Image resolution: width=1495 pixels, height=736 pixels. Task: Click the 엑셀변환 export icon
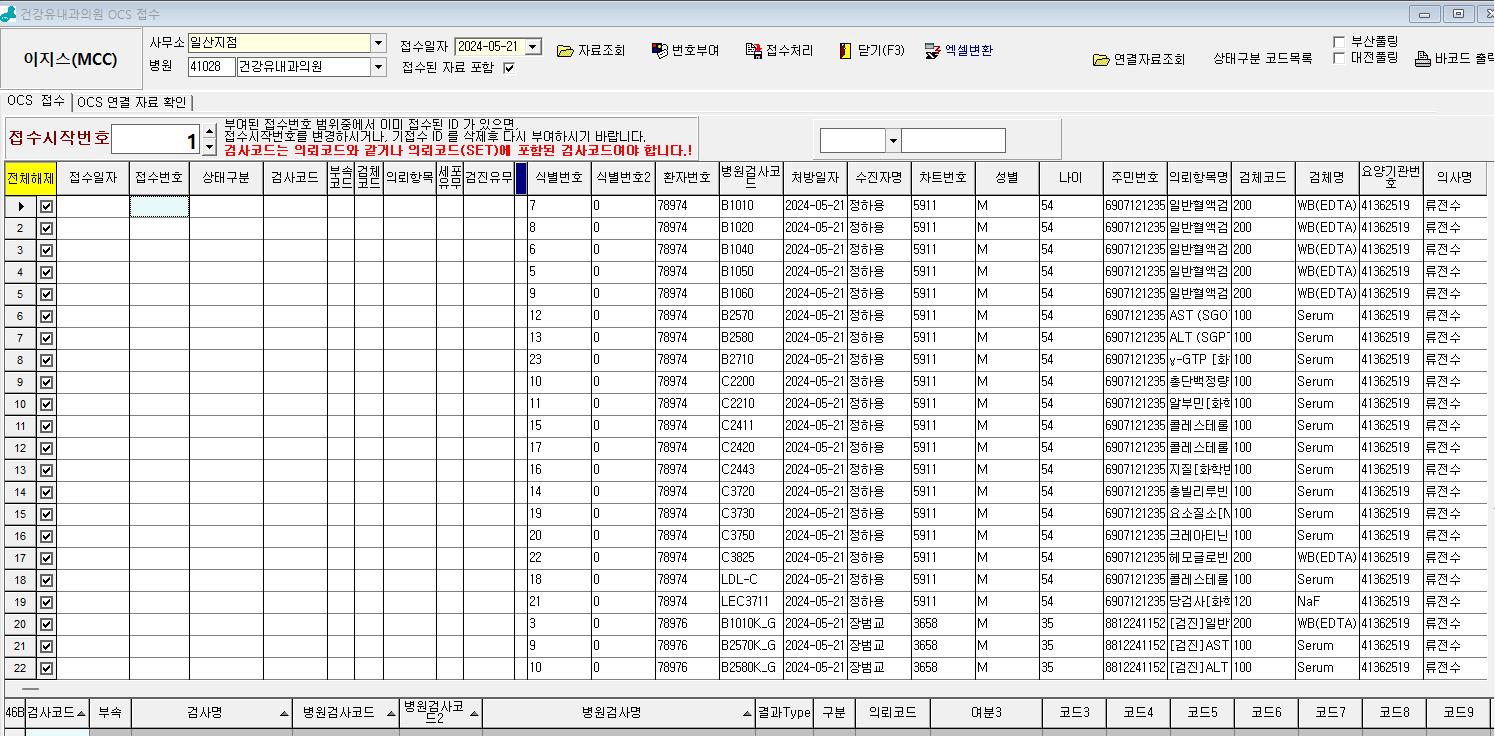tap(933, 50)
